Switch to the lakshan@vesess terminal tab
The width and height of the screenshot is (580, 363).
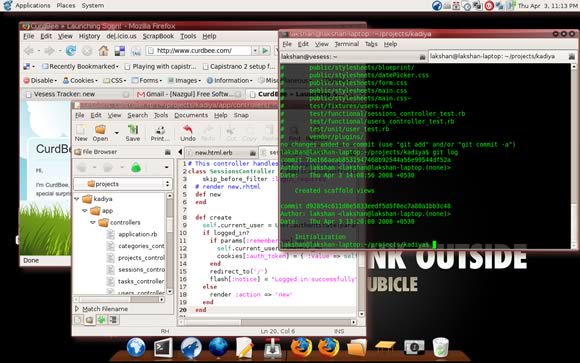pos(353,57)
